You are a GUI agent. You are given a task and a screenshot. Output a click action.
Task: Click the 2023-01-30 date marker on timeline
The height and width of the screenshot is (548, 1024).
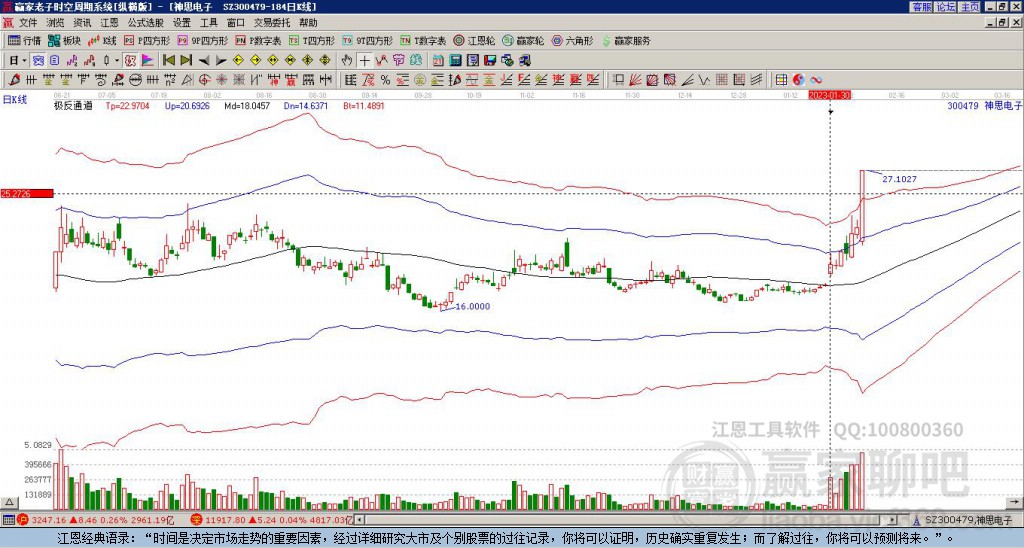[831, 95]
